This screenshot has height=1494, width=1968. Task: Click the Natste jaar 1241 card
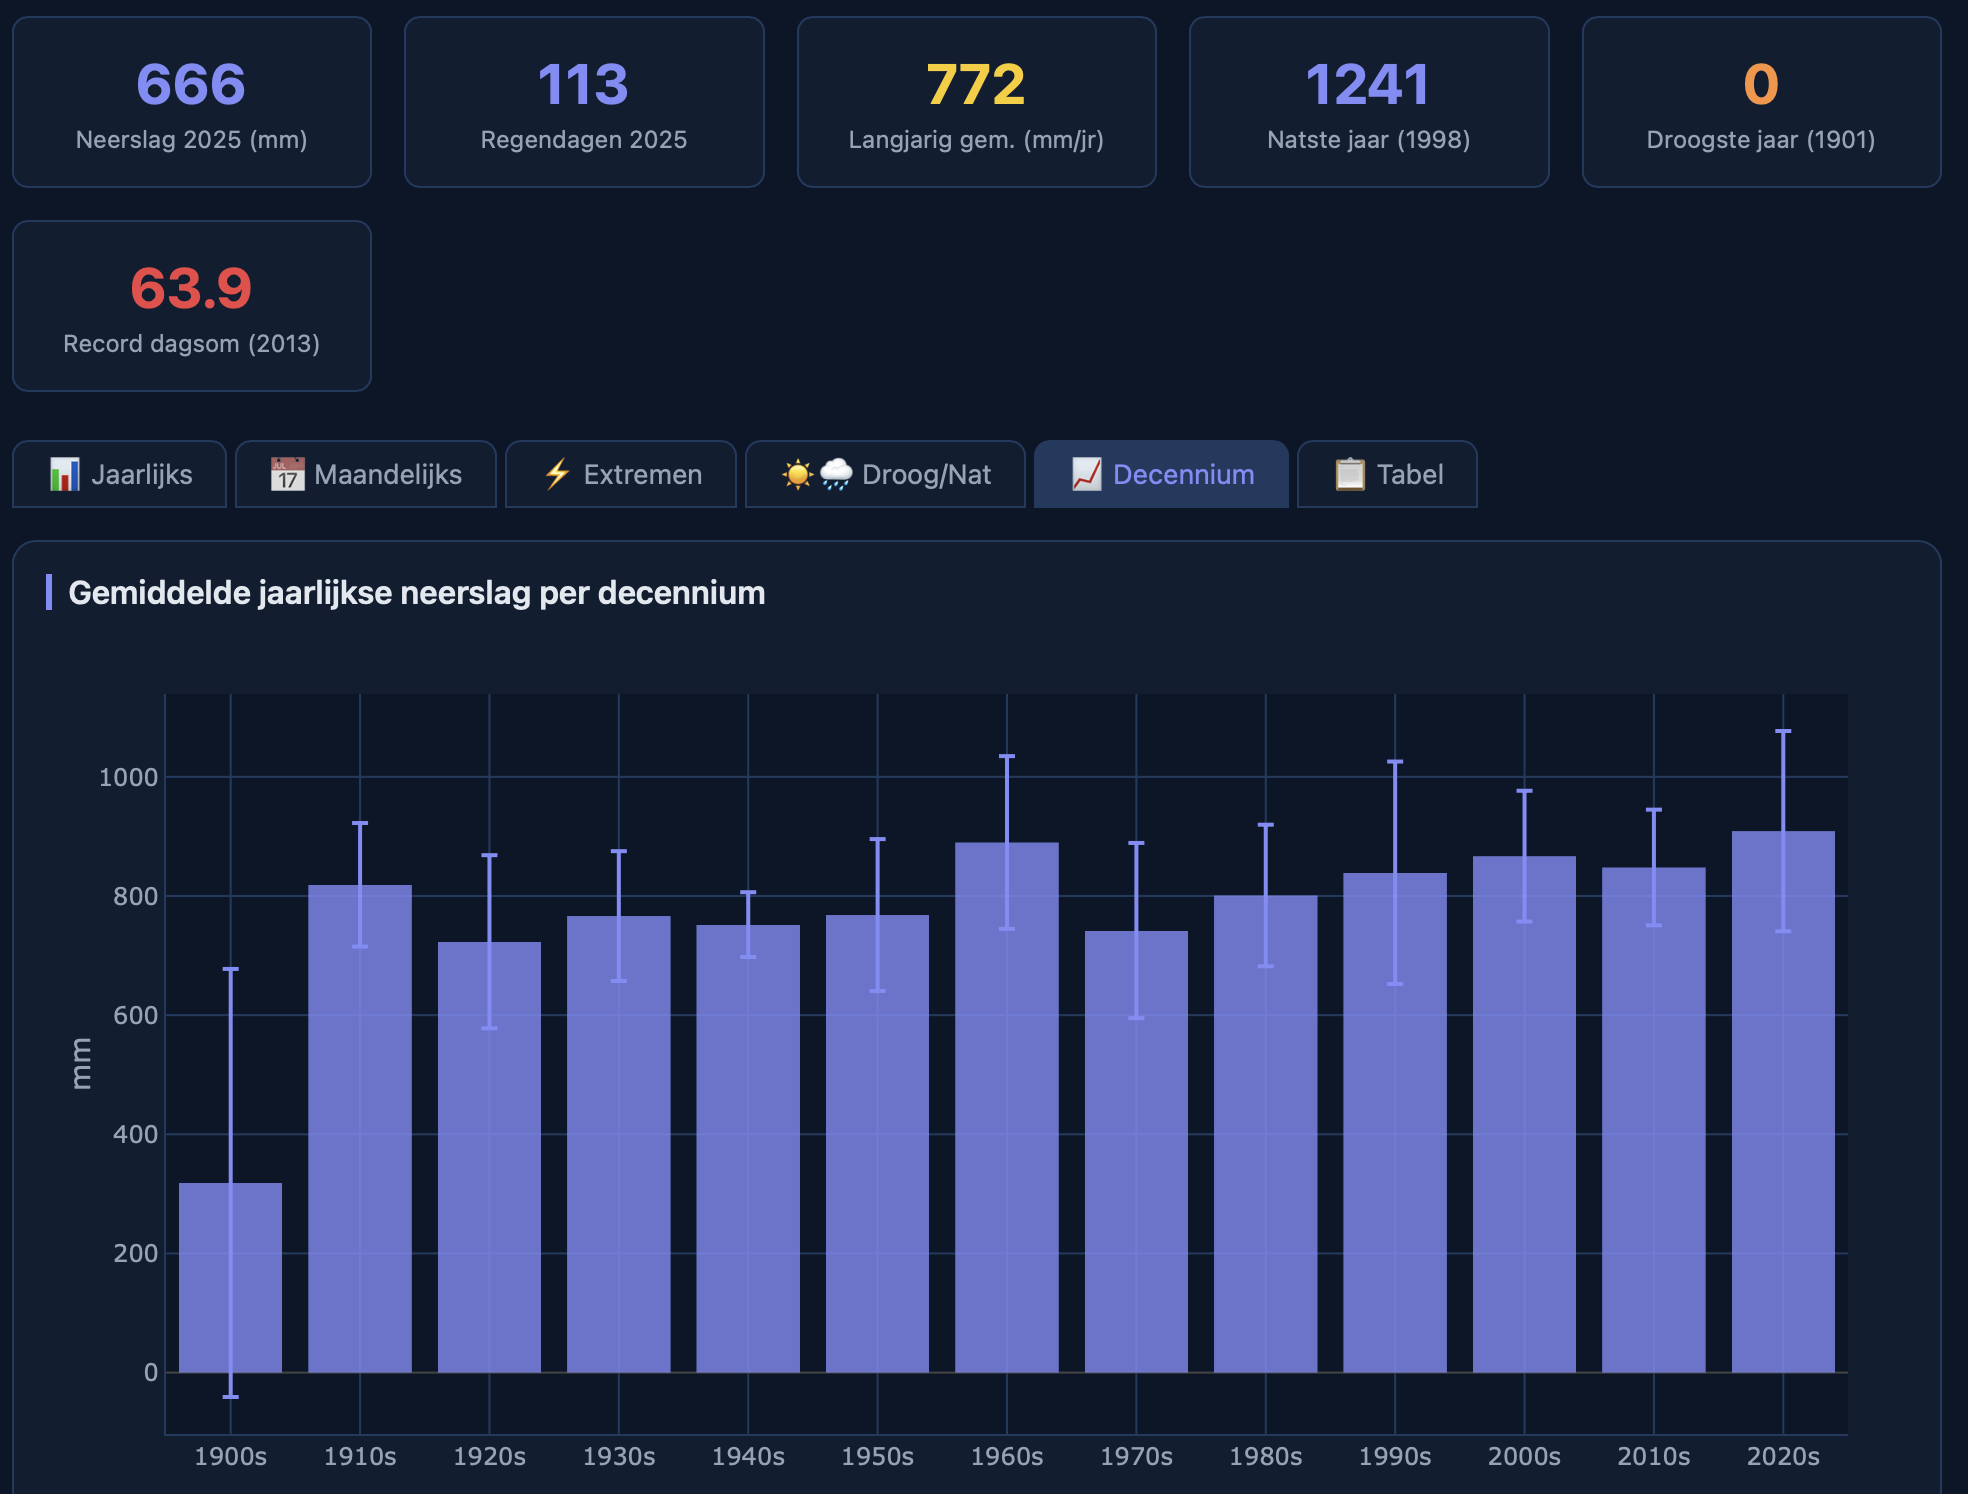1368,102
